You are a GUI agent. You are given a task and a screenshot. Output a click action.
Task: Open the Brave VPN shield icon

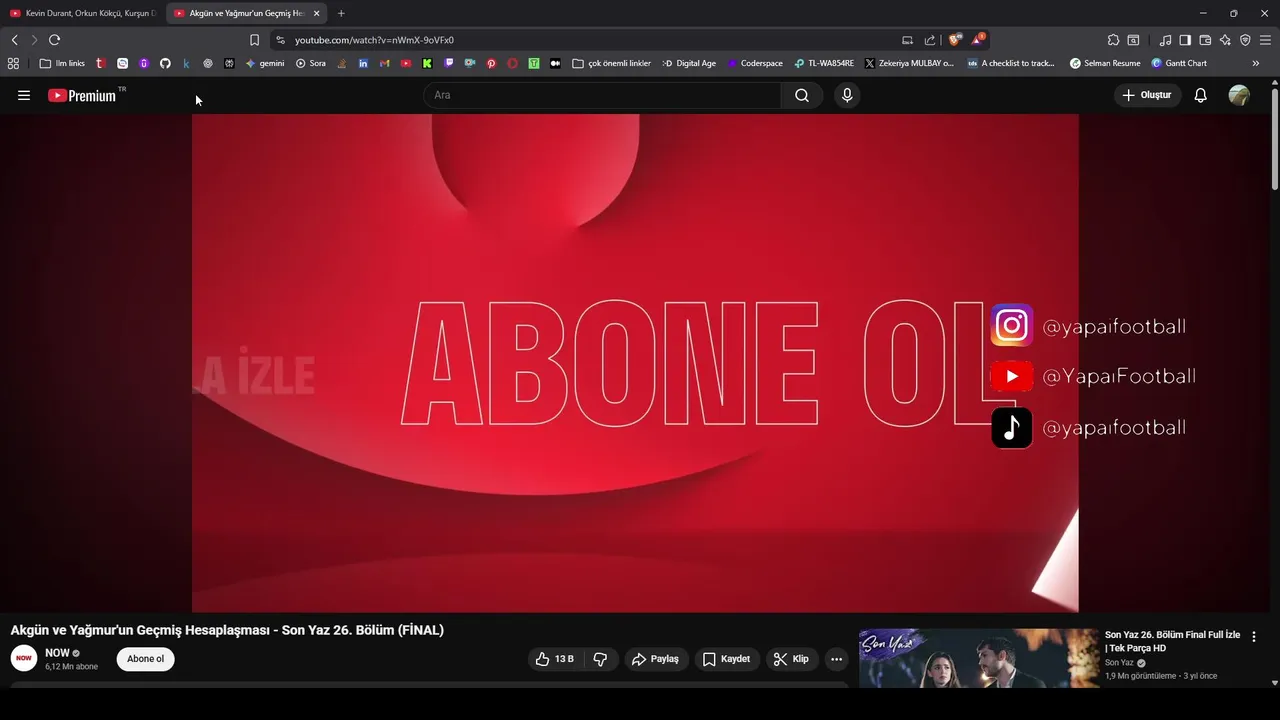pos(1245,40)
